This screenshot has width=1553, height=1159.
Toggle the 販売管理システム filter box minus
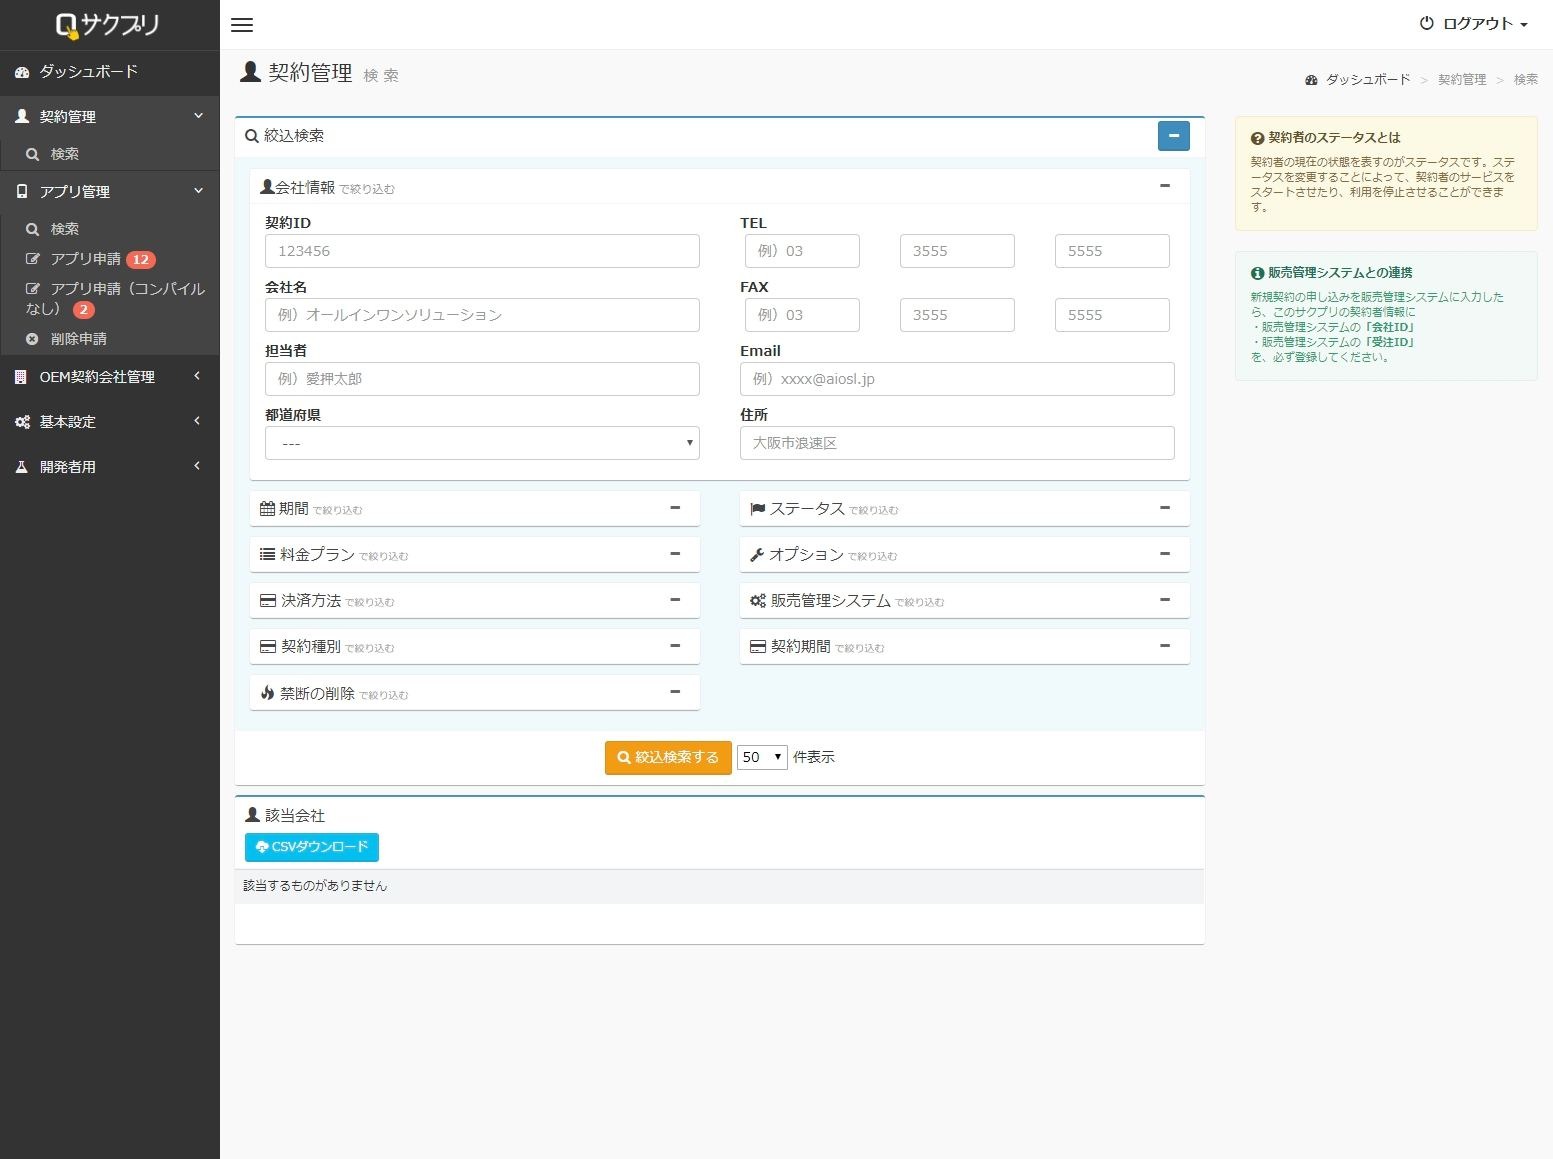pos(1165,600)
